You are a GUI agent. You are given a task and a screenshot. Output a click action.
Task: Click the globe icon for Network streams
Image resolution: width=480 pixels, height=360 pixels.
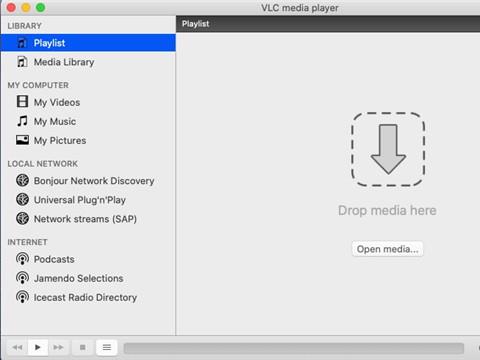pos(22,219)
